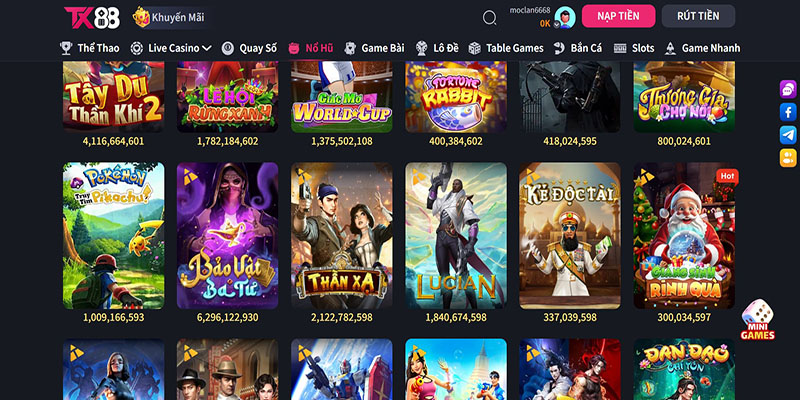Image resolution: width=800 pixels, height=400 pixels.
Task: Click the Nạp Tiền button
Action: [x=618, y=16]
